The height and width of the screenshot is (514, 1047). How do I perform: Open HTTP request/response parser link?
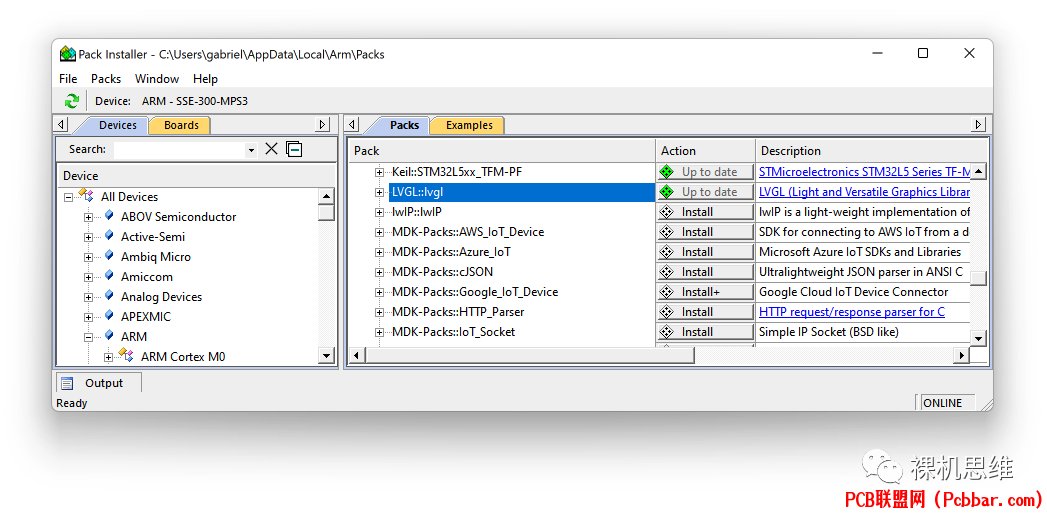click(852, 312)
